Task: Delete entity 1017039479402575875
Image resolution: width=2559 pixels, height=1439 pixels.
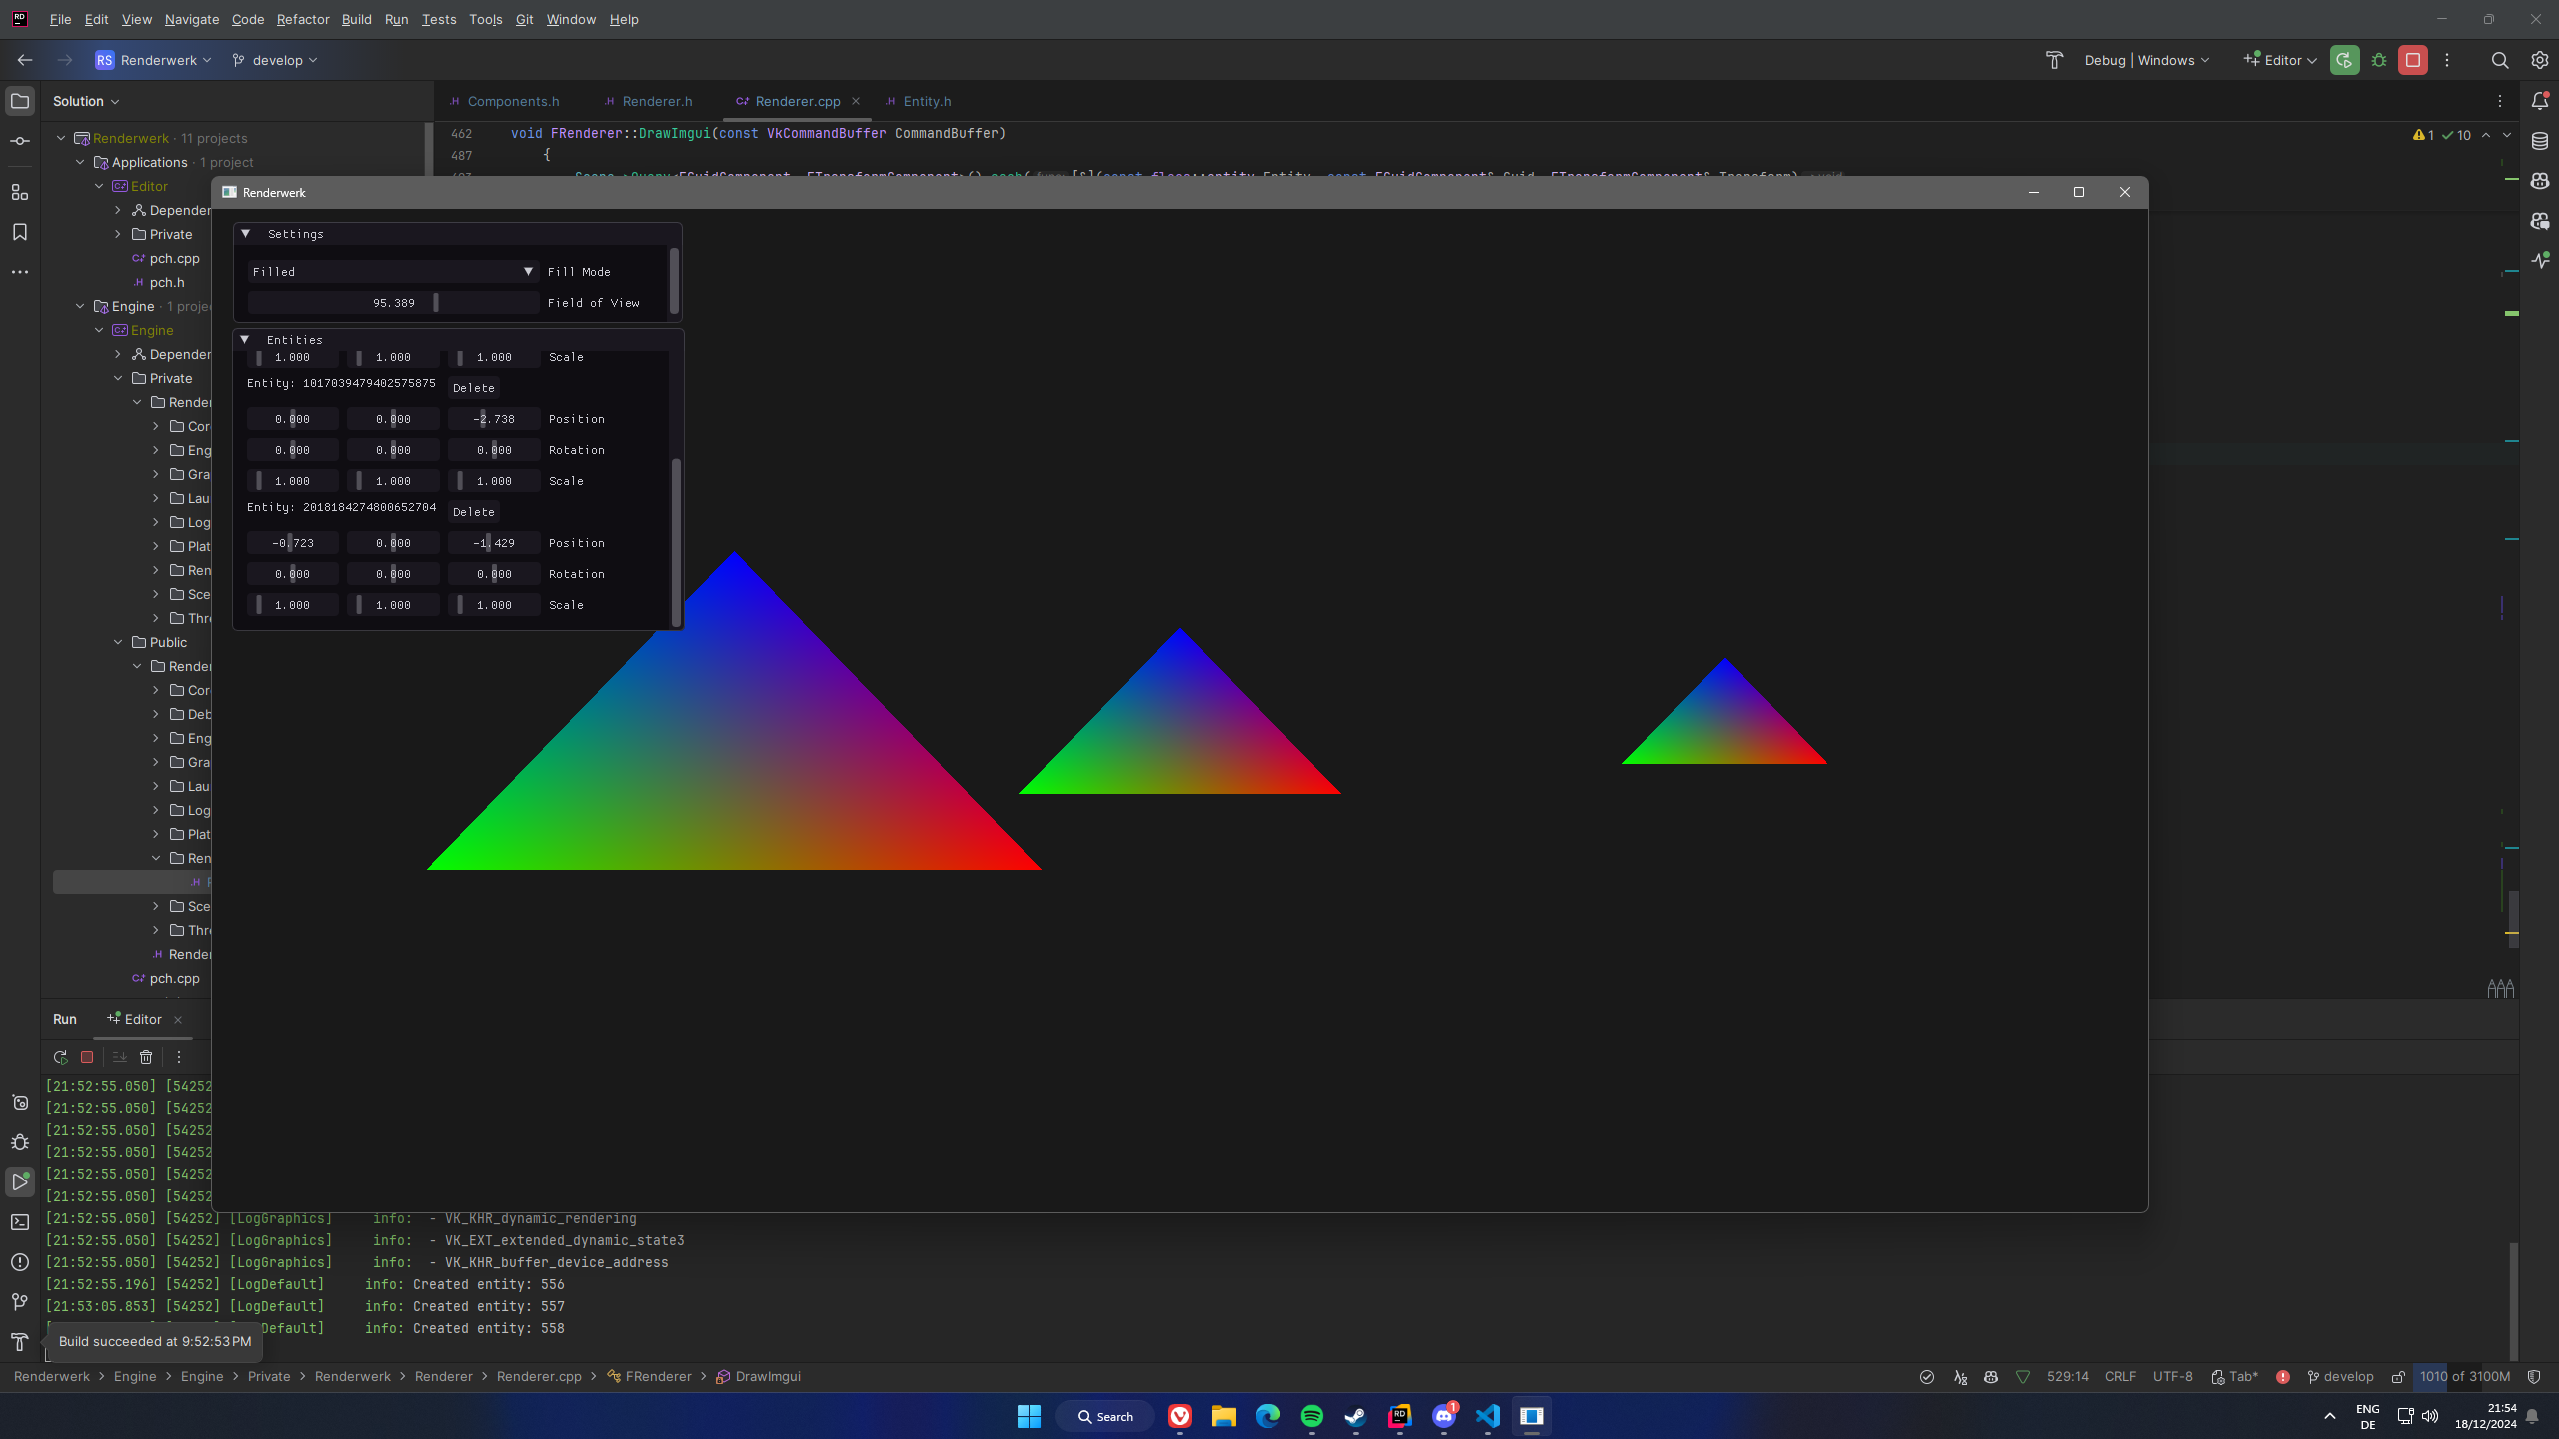Action: 474,388
